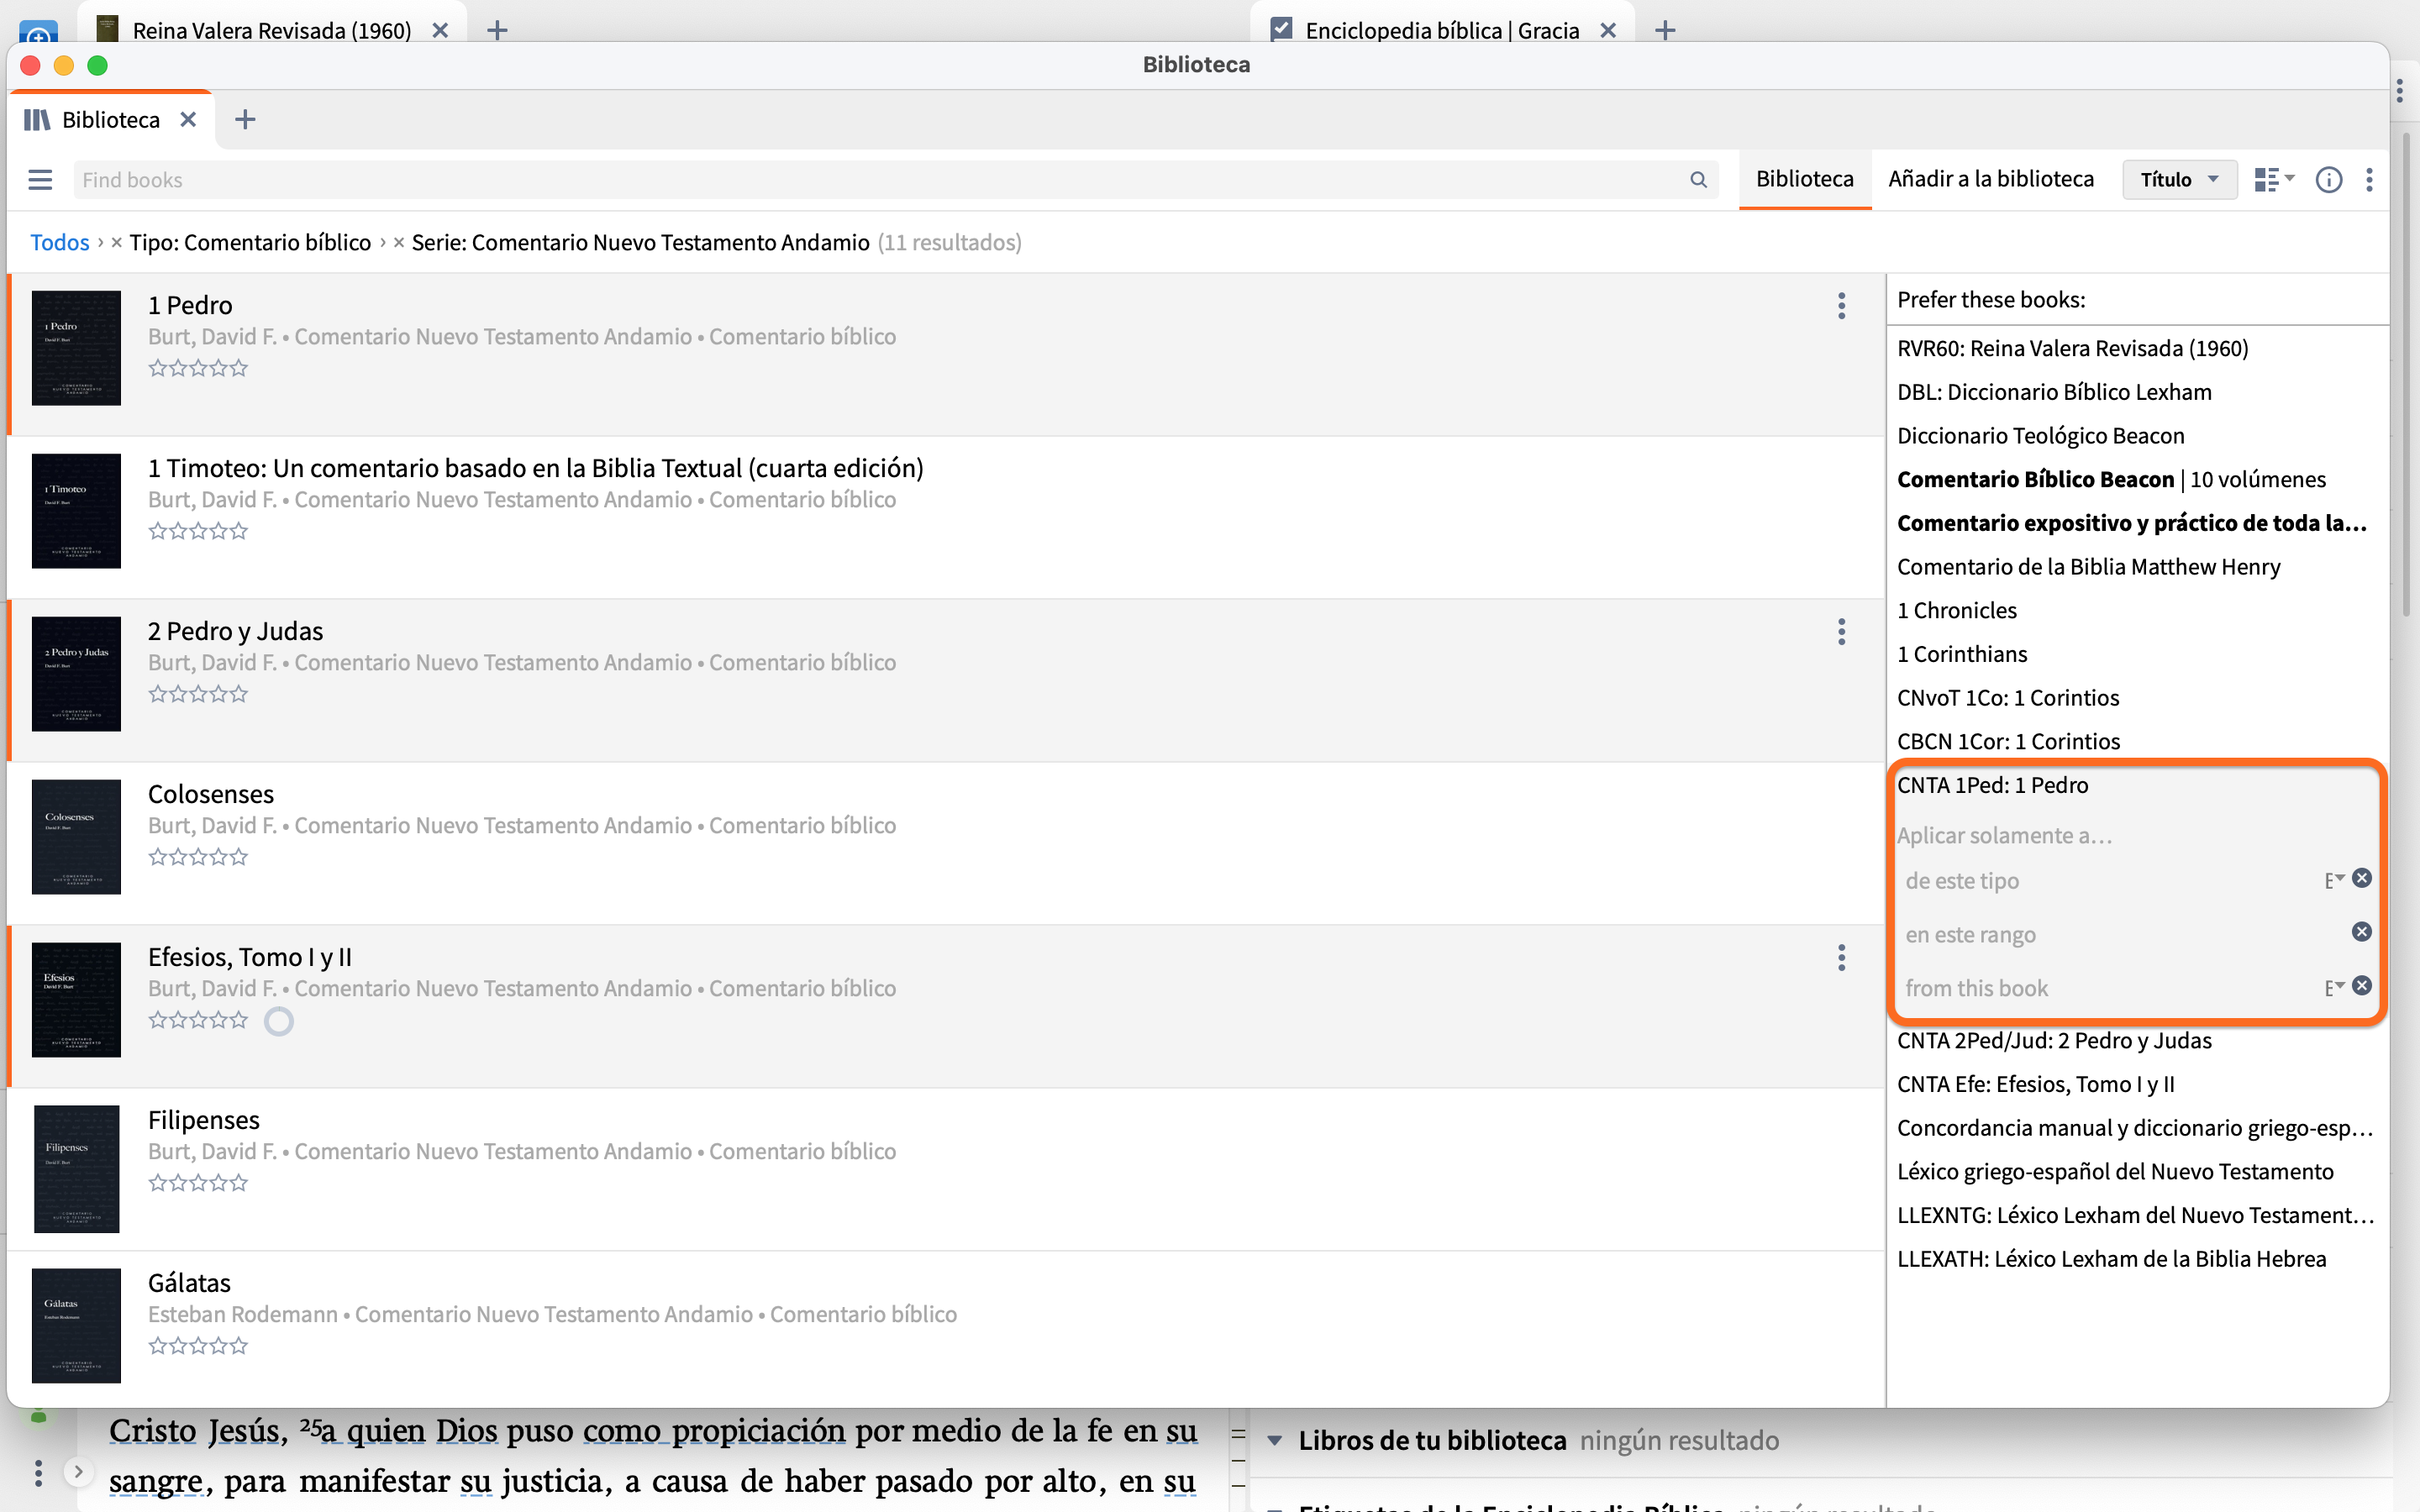Screen dimensions: 2420x1512
Task: Open 1 Timoteo commentary title
Action: click(536, 468)
